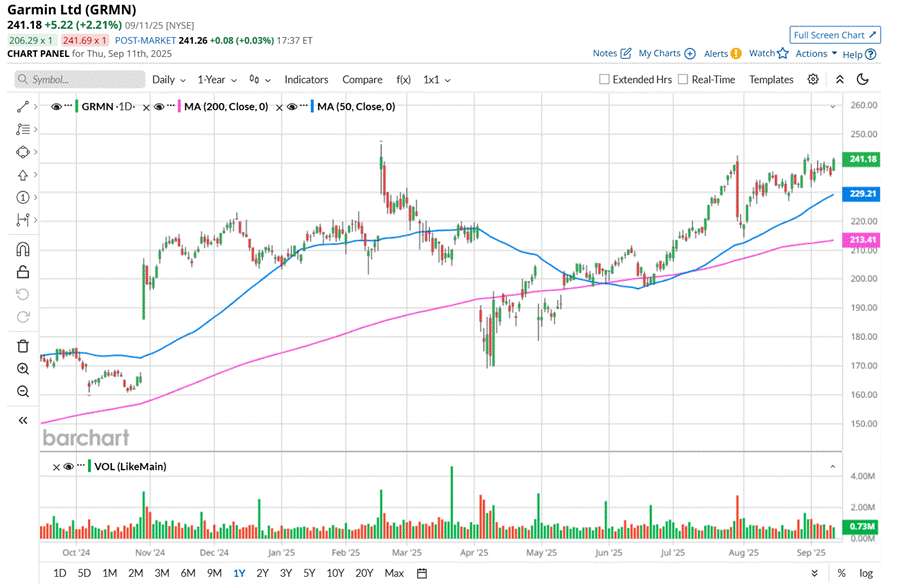Enable the Real-Time checkbox

(x=683, y=79)
